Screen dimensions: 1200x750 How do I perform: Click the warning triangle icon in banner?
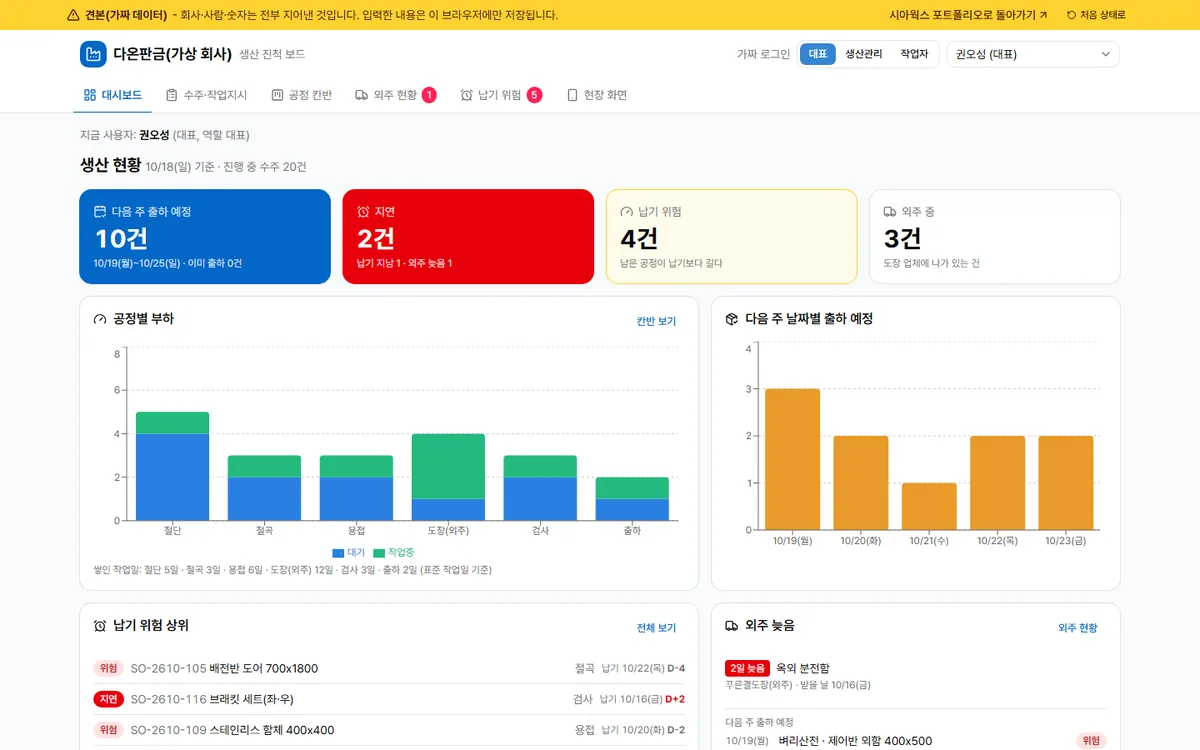(73, 15)
